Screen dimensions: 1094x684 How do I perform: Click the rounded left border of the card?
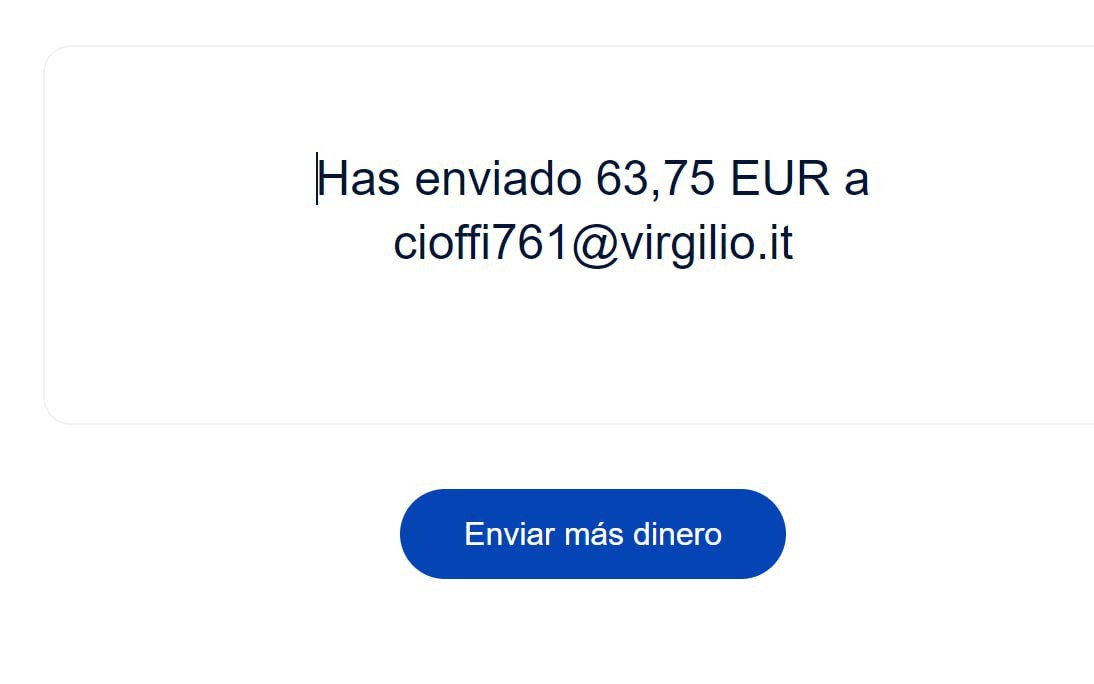click(45, 235)
